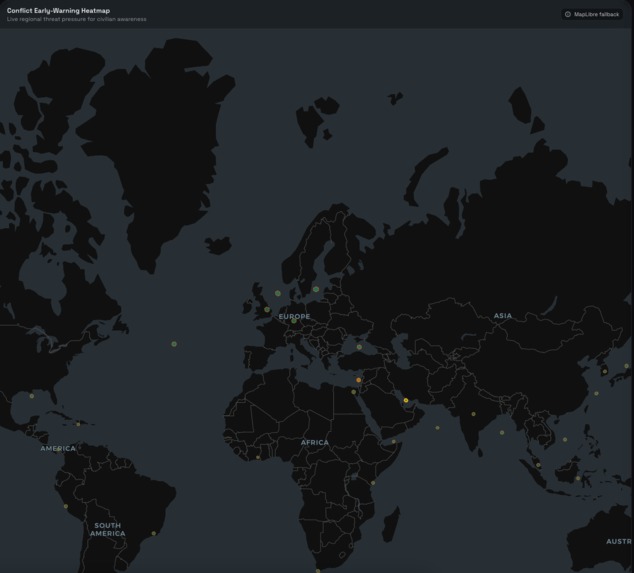Select the marker in the Caribbean Sea

pyautogui.click(x=78, y=424)
